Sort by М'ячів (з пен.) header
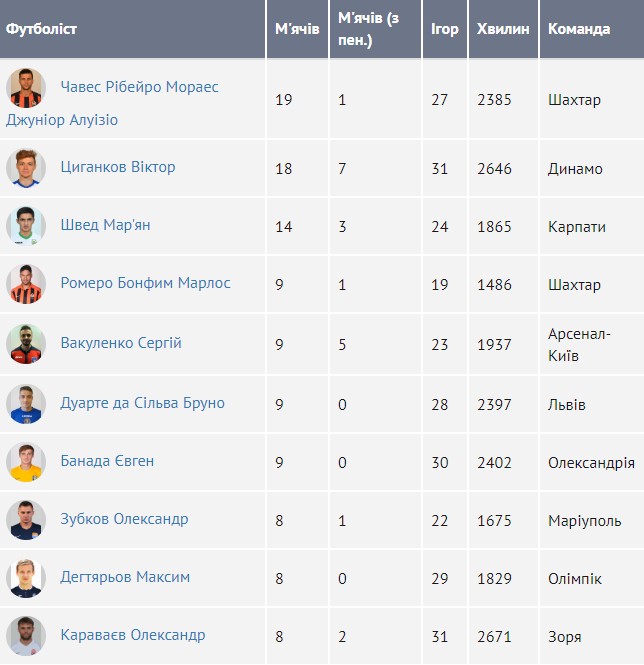644x665 pixels. tap(369, 29)
